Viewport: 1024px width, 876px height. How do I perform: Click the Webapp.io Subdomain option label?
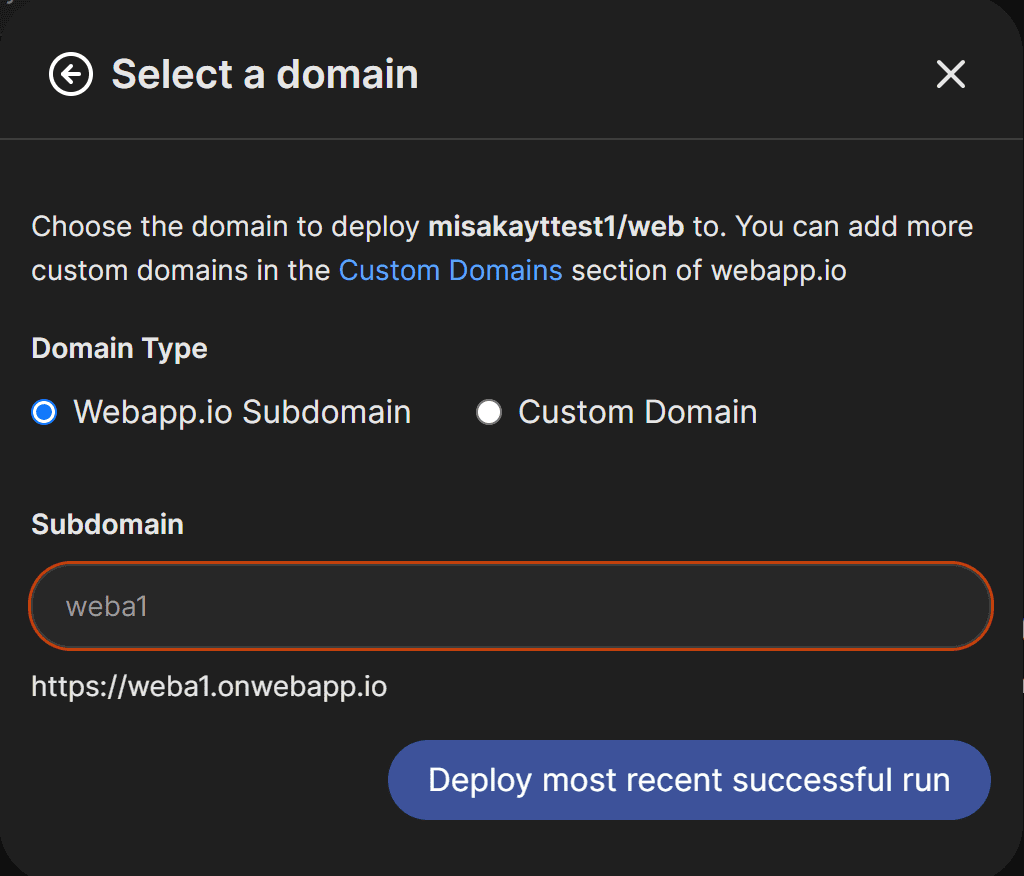(x=242, y=412)
